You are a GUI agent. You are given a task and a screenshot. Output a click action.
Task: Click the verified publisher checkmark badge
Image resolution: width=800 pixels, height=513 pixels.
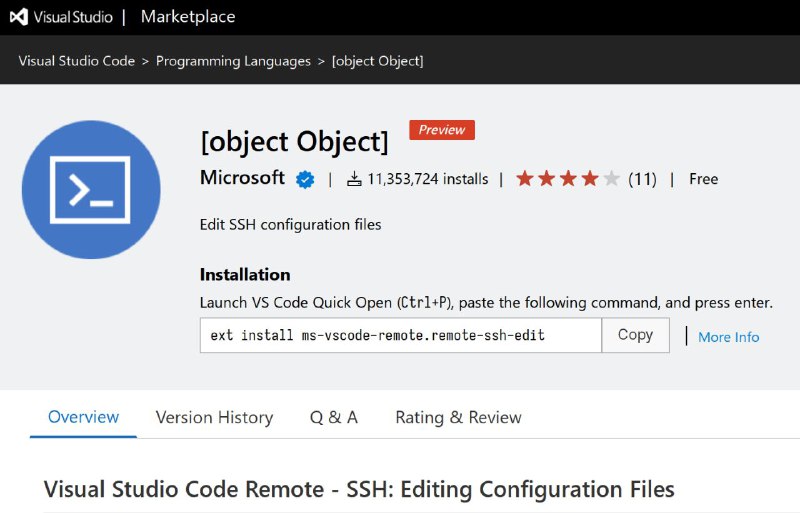pos(305,179)
